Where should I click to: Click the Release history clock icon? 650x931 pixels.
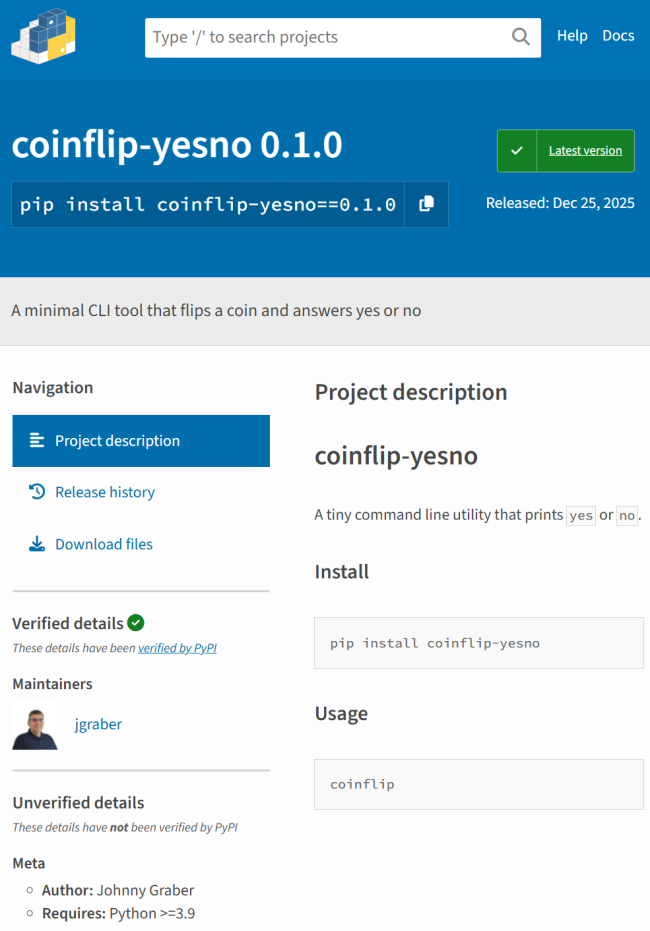(37, 492)
